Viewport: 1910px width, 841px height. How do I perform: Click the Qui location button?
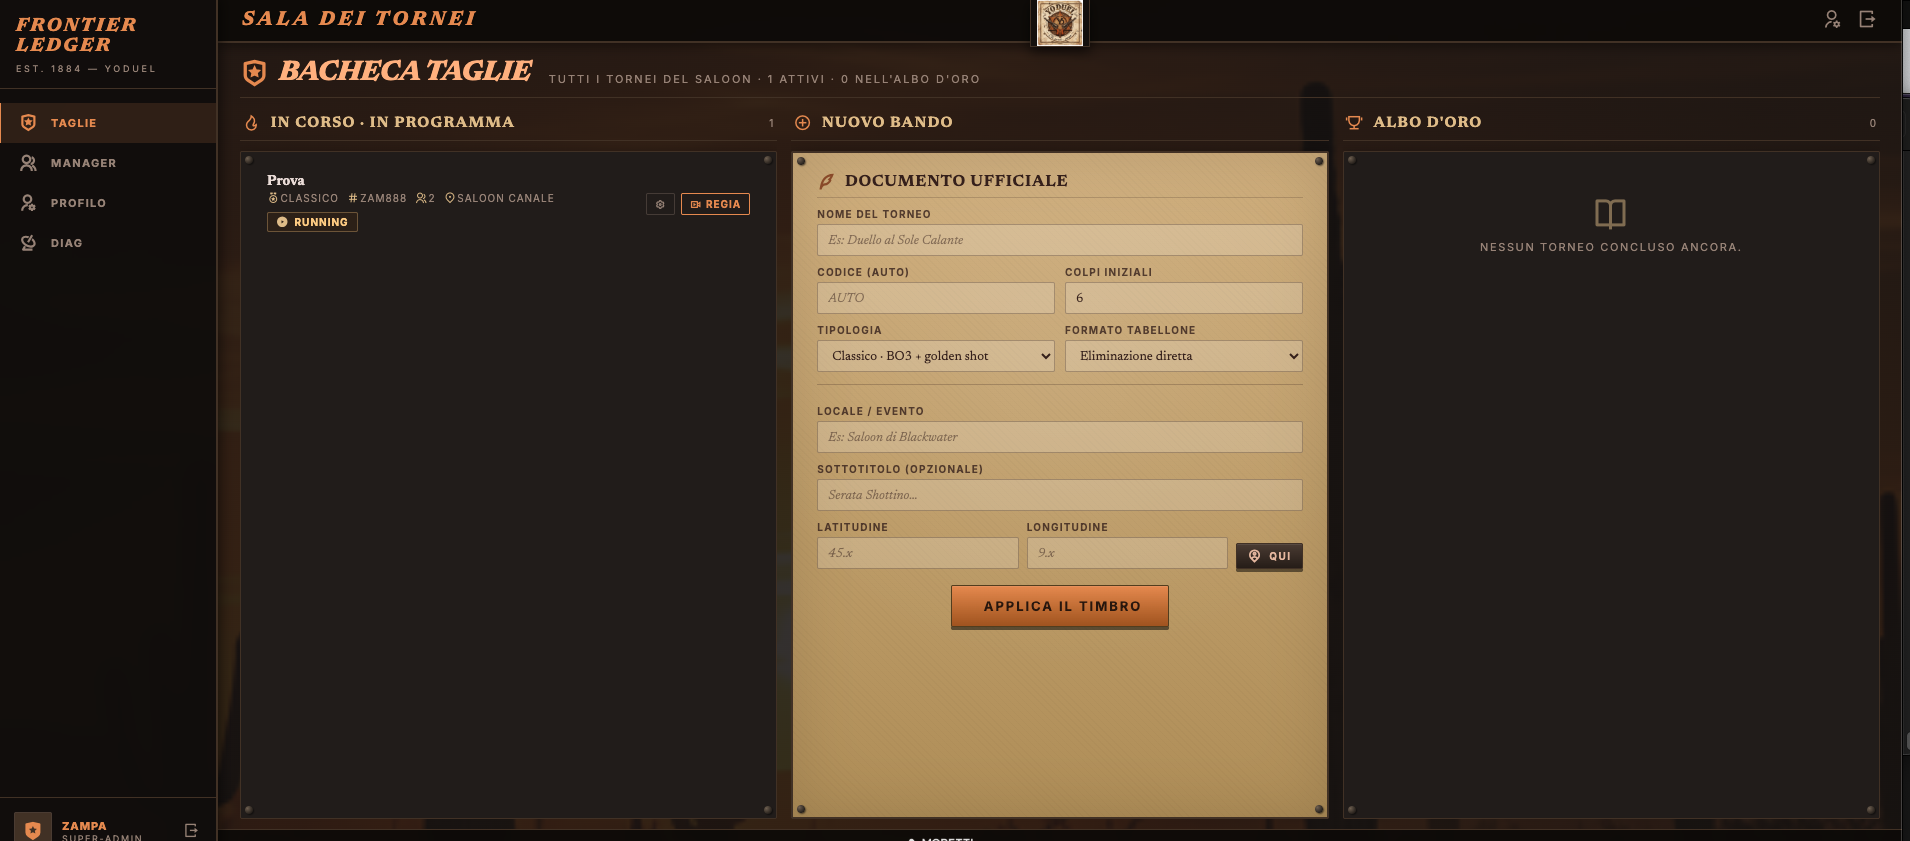click(x=1269, y=556)
